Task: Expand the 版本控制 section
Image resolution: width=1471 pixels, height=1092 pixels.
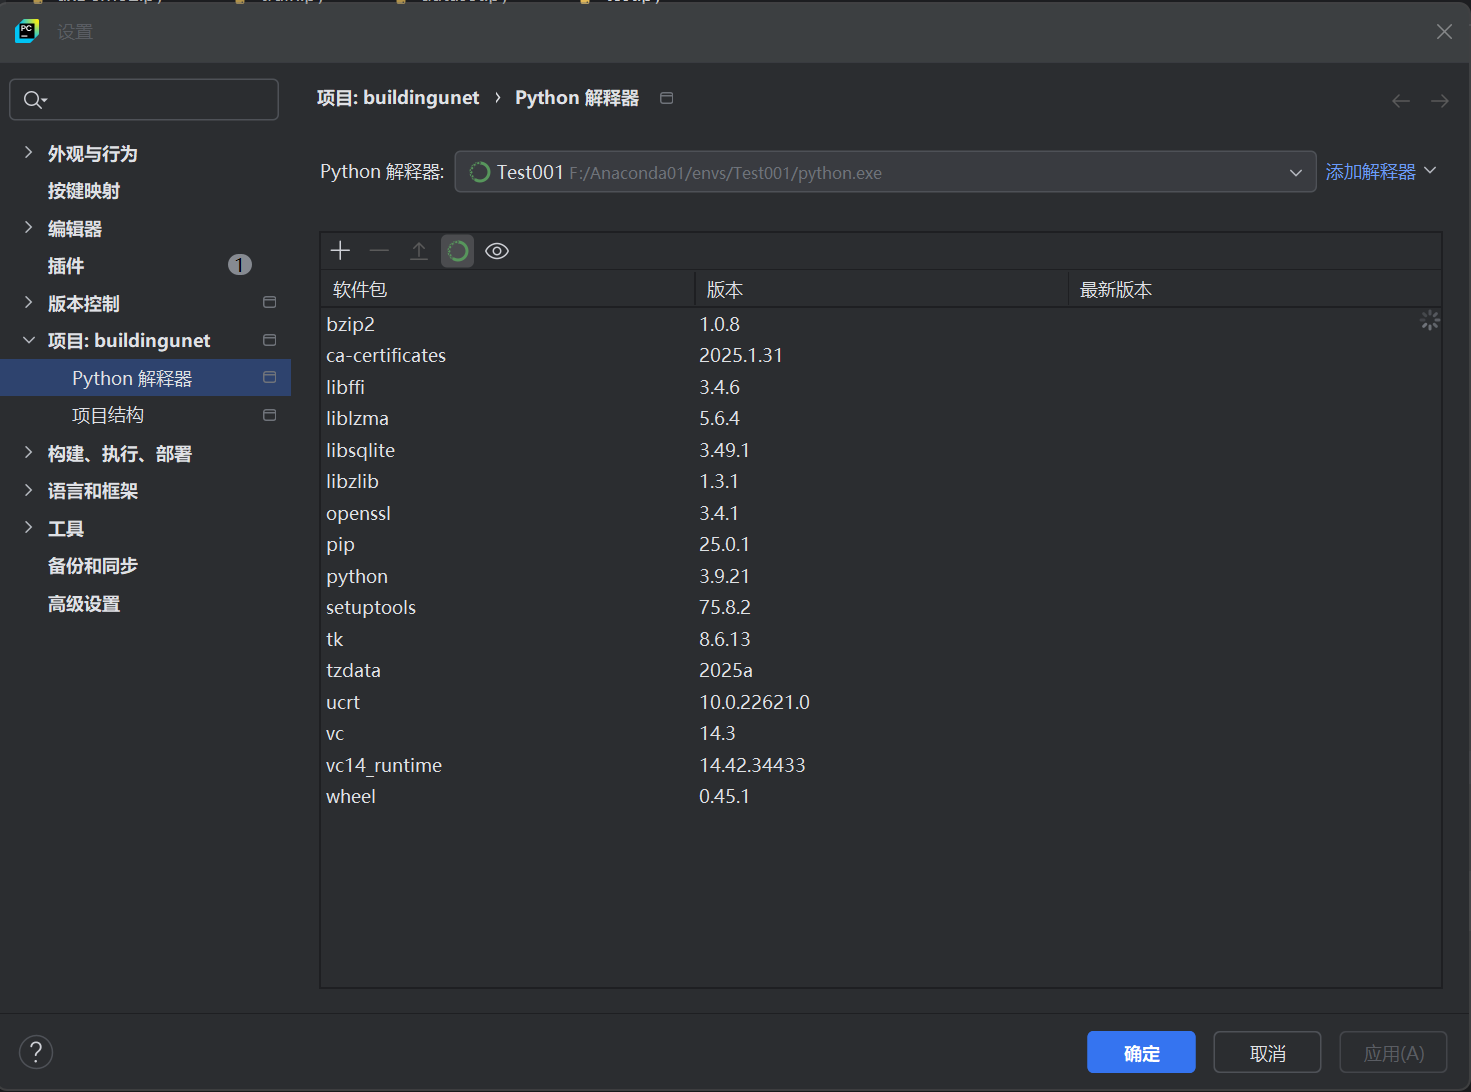Action: tap(28, 302)
